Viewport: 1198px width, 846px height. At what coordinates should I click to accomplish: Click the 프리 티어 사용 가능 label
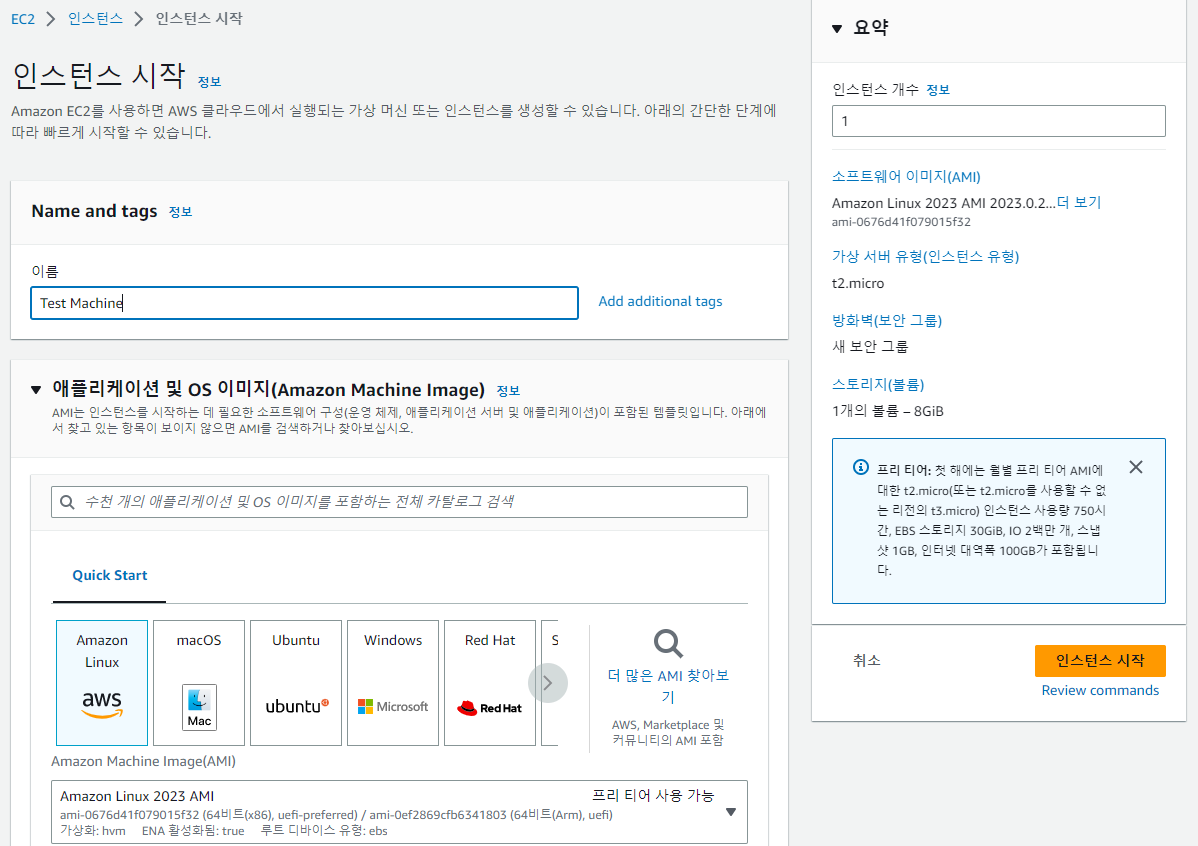[x=653, y=796]
